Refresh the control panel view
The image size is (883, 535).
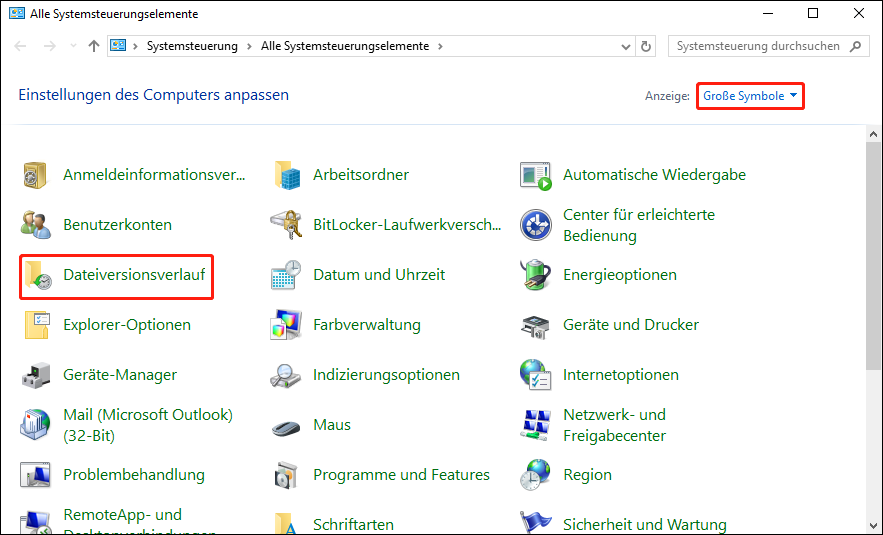646,47
